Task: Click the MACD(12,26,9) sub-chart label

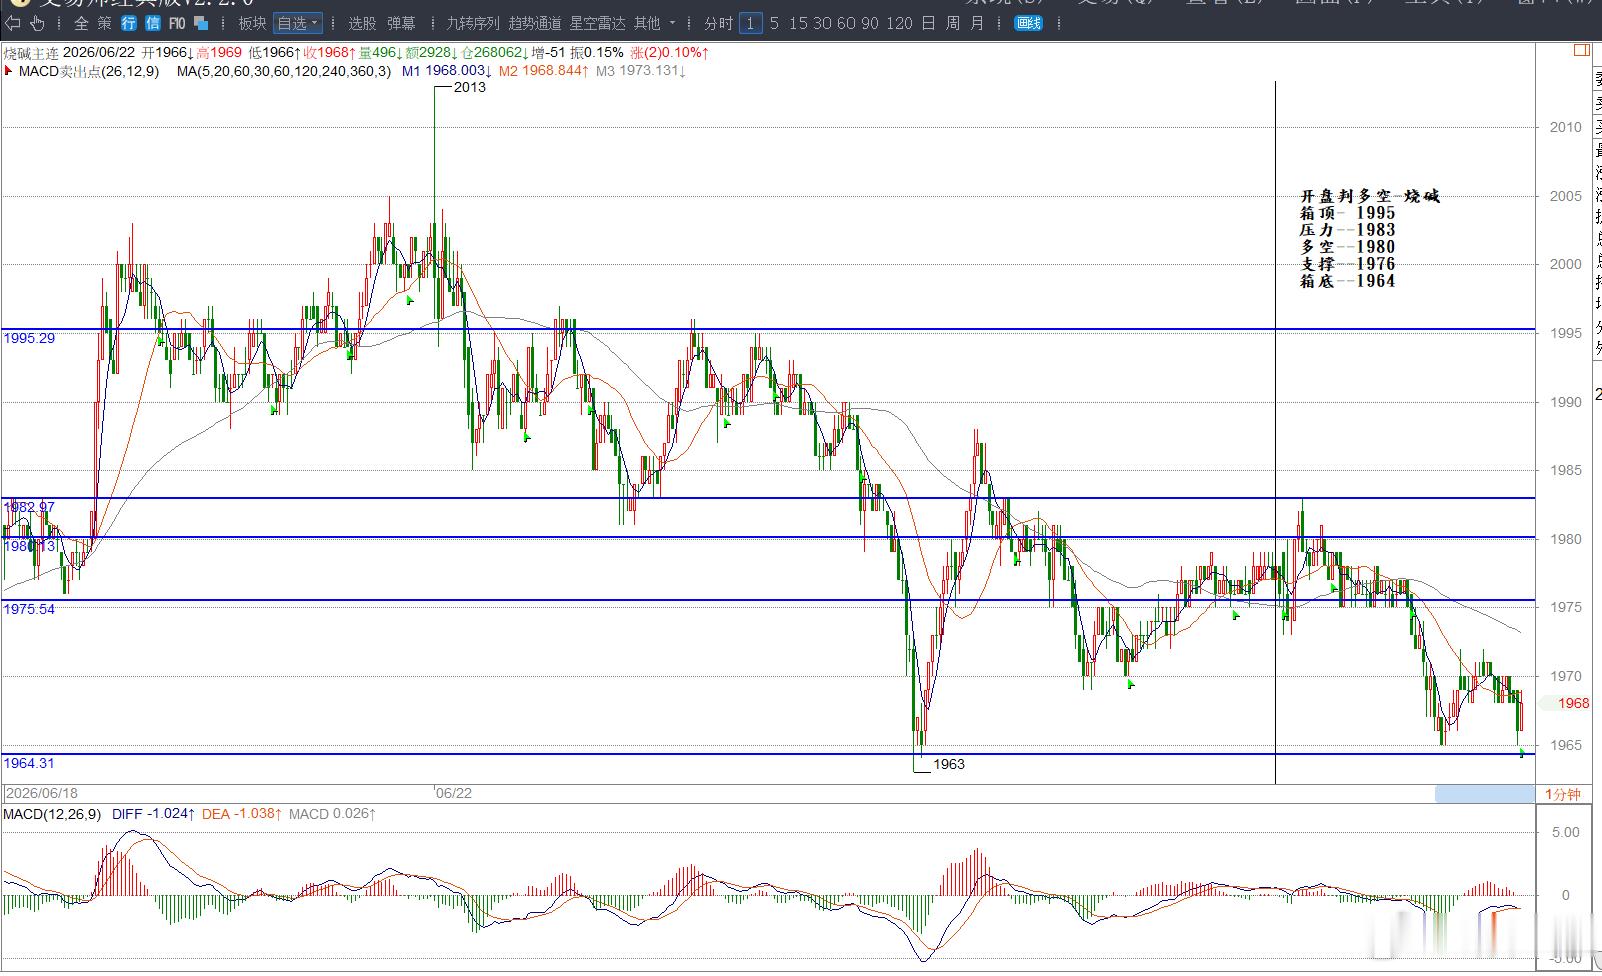Action: coord(52,814)
